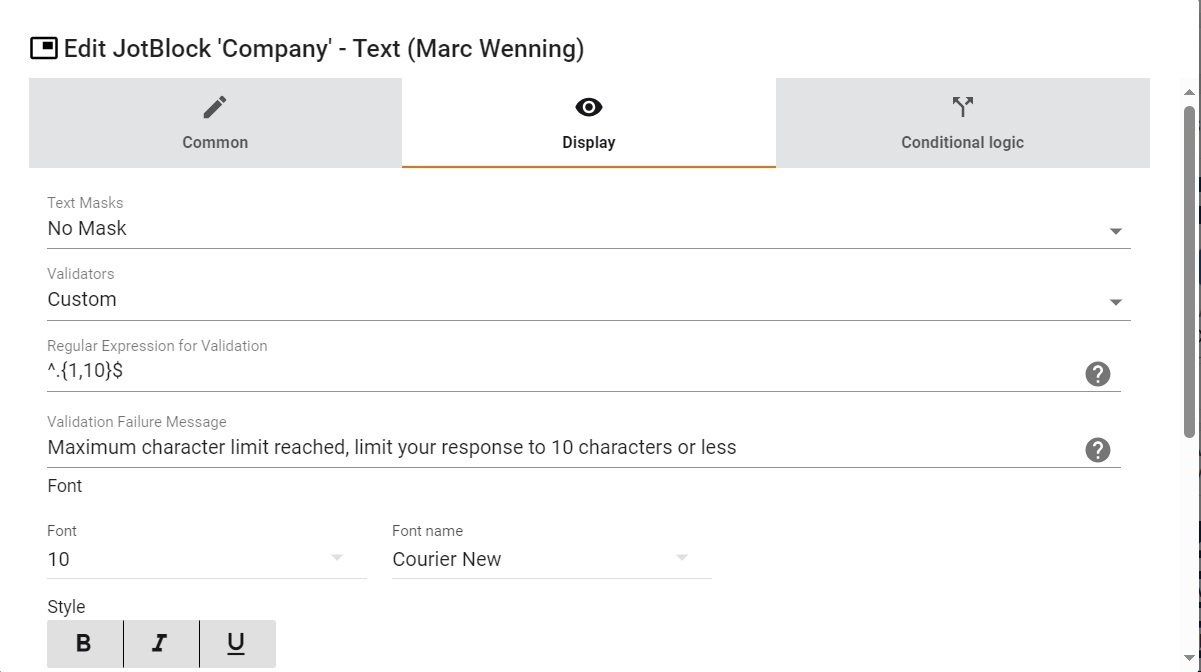The height and width of the screenshot is (672, 1201).
Task: Click the Font name dropdown arrow
Action: (x=682, y=557)
